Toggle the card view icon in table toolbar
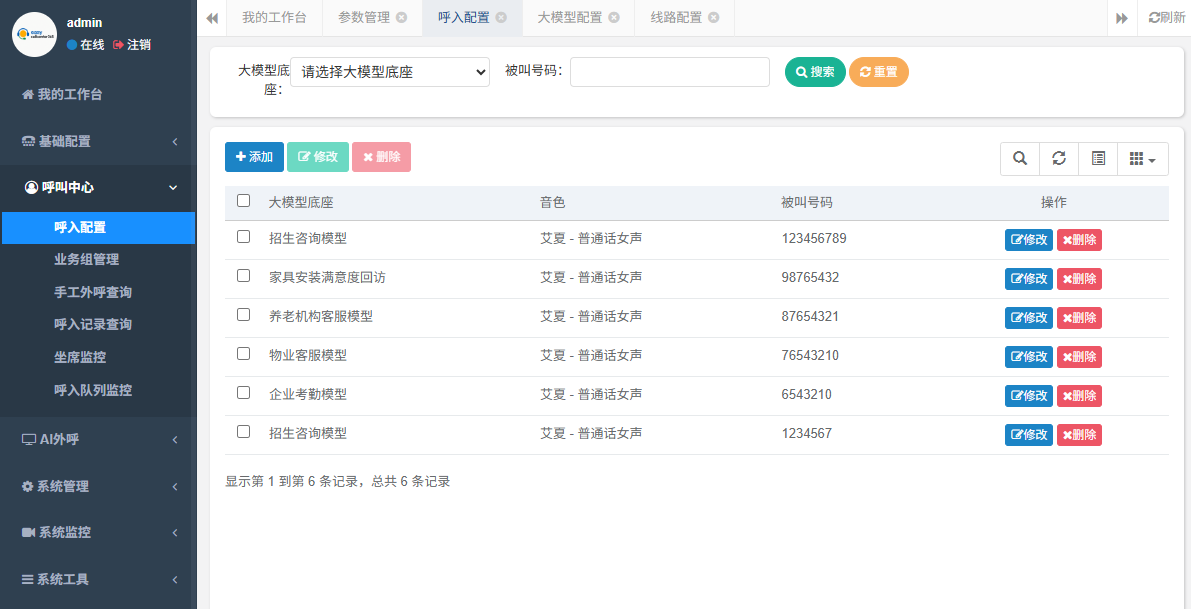The width and height of the screenshot is (1191, 609). [x=1098, y=158]
